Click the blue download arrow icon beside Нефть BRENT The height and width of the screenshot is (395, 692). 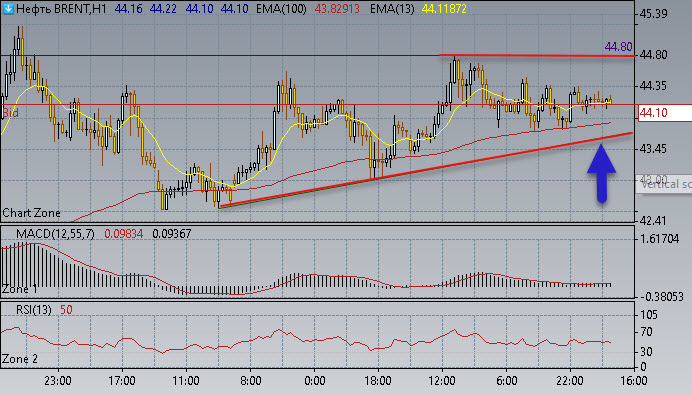pyautogui.click(x=8, y=8)
